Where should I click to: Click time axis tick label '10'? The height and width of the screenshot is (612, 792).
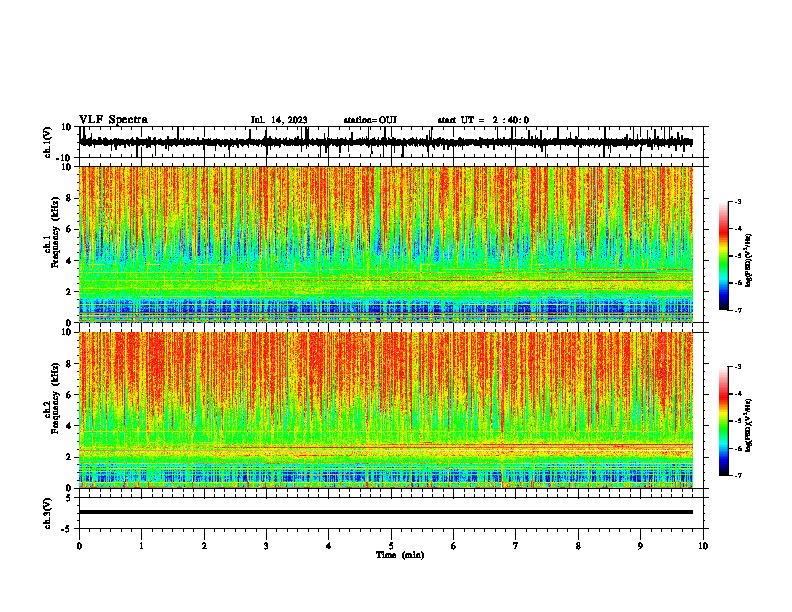703,546
